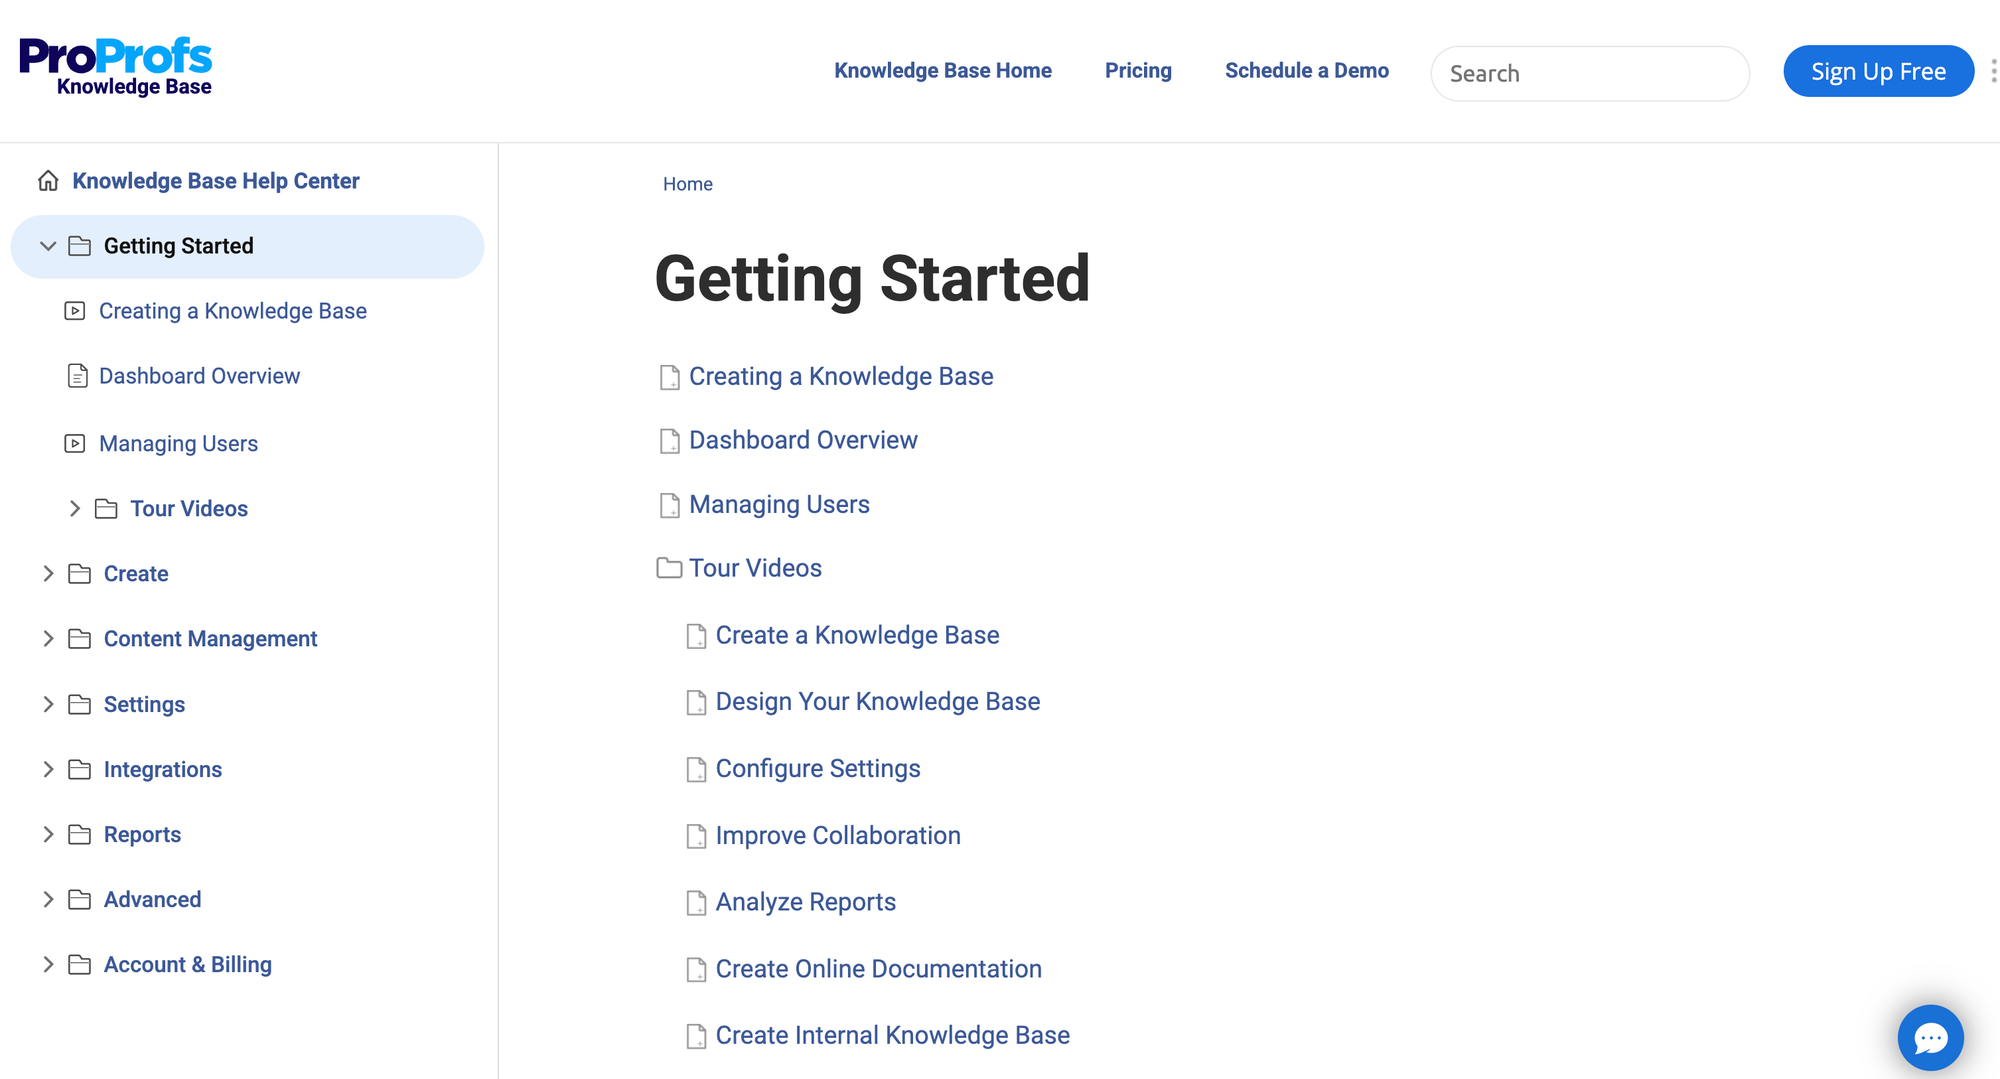Click inside the Search field
Image resolution: width=2000 pixels, height=1079 pixels.
(x=1590, y=73)
